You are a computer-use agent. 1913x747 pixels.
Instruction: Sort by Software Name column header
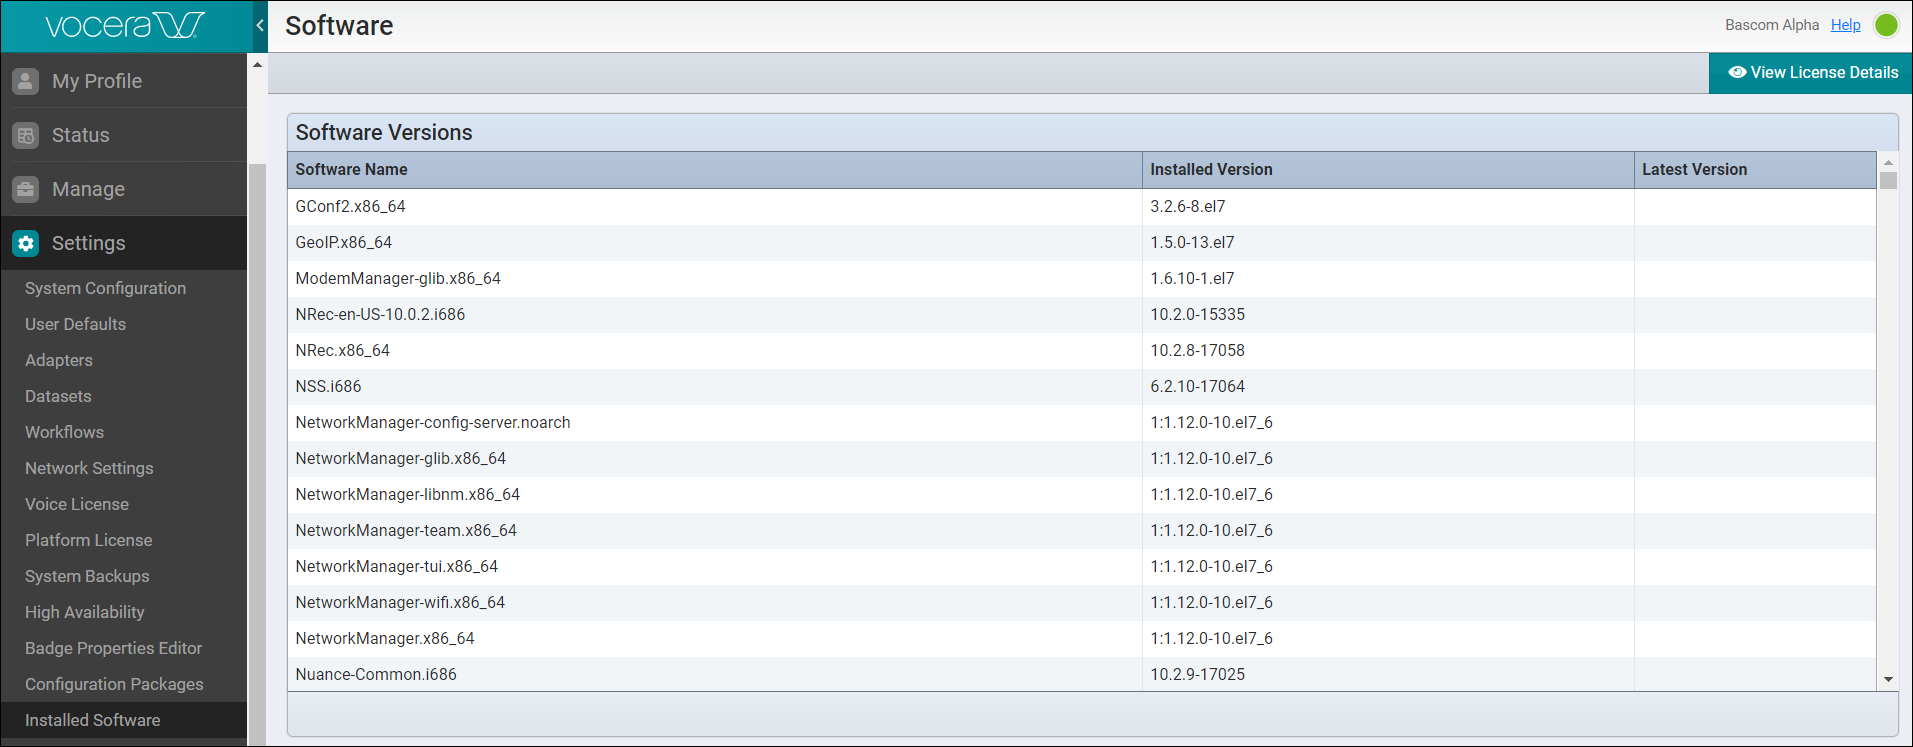tap(351, 170)
